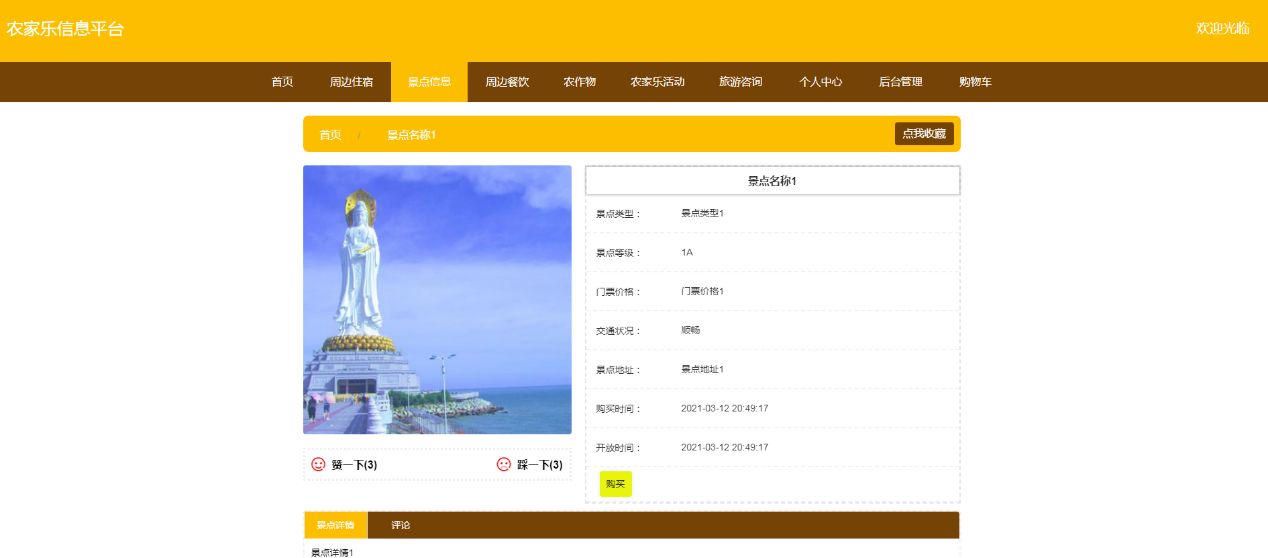Viewport: 1268px width, 558px height.
Task: Click the 农家乐信息平台 site title
Action: point(65,29)
